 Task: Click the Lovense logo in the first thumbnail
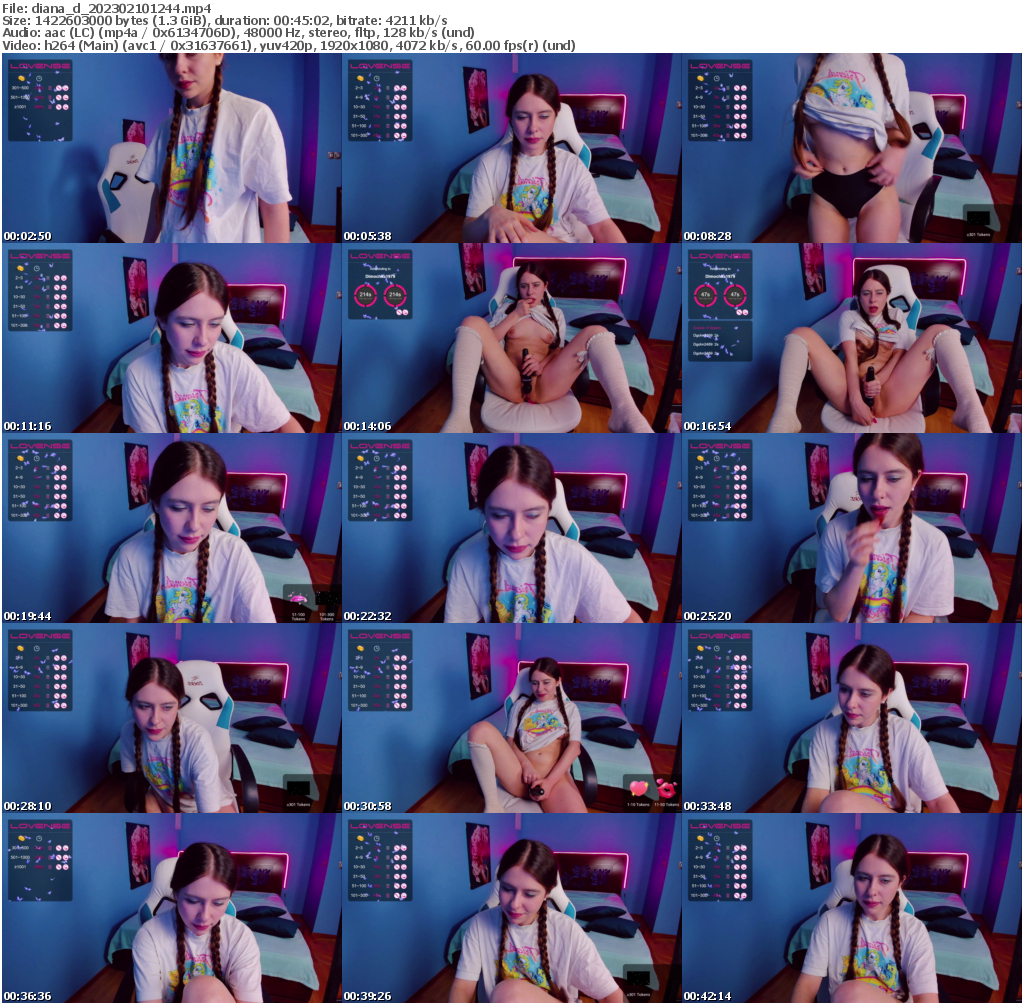[x=40, y=65]
